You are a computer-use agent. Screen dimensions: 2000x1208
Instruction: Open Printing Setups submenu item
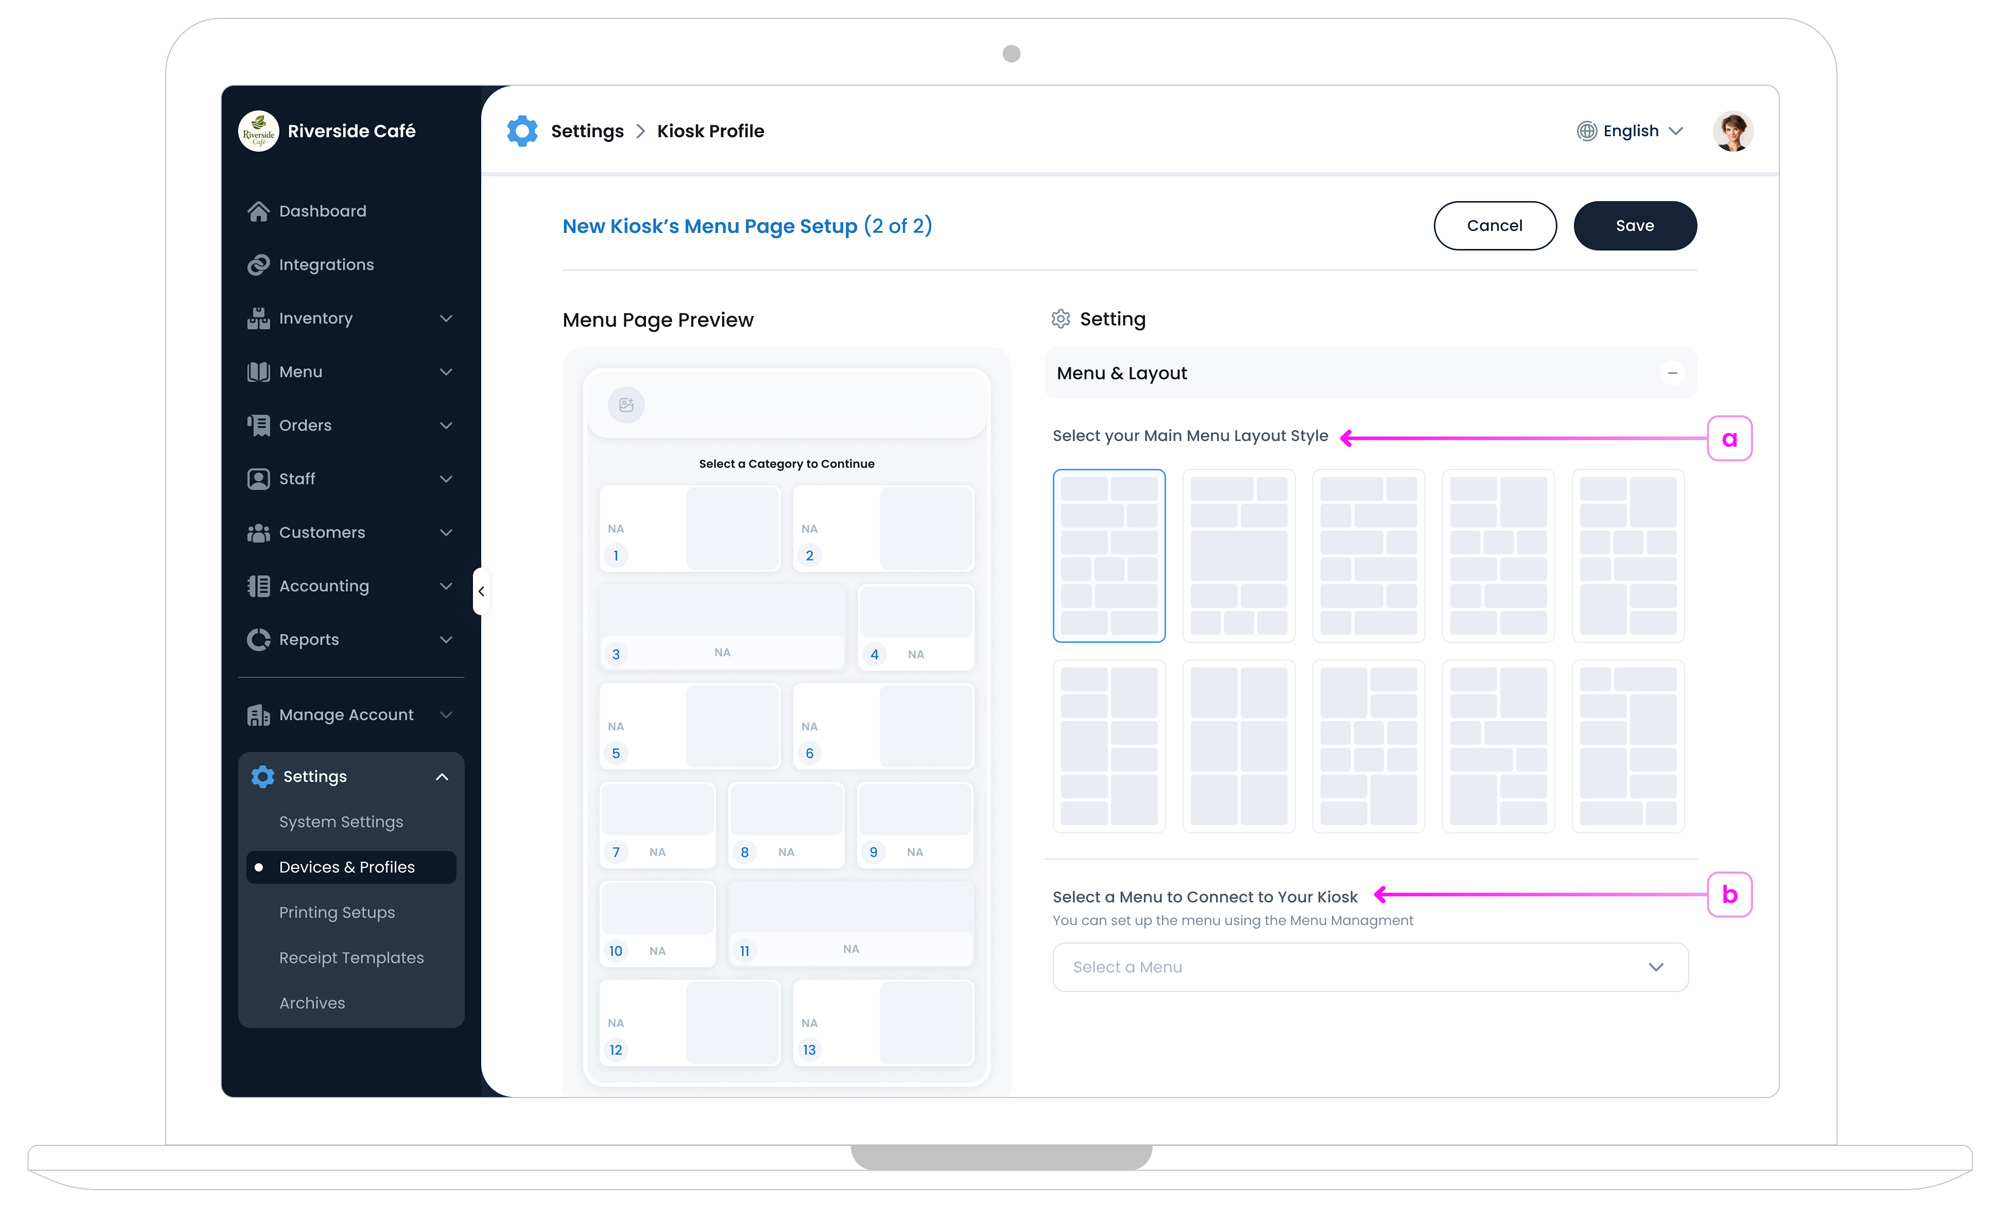(337, 912)
